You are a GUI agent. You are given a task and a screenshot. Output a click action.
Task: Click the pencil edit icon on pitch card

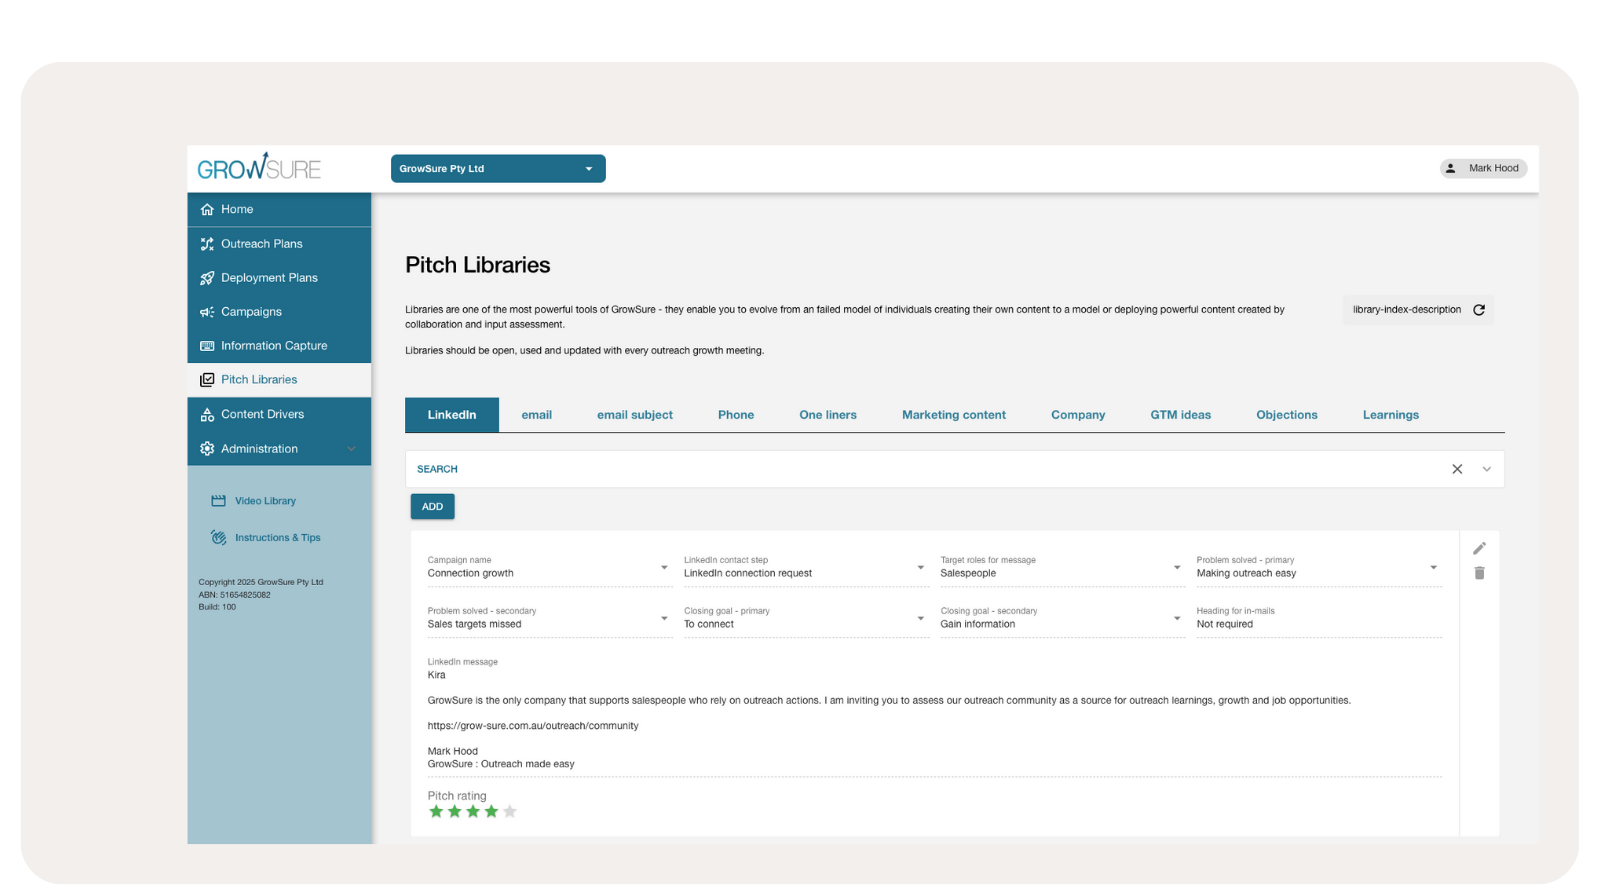coord(1479,548)
